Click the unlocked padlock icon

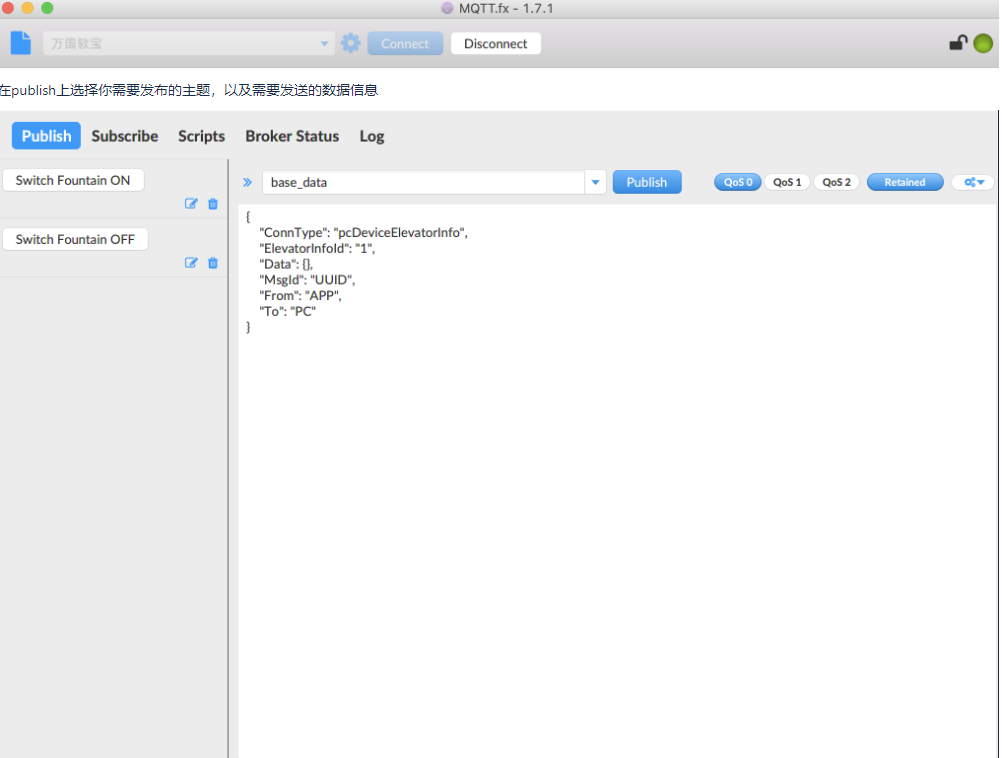tap(958, 43)
